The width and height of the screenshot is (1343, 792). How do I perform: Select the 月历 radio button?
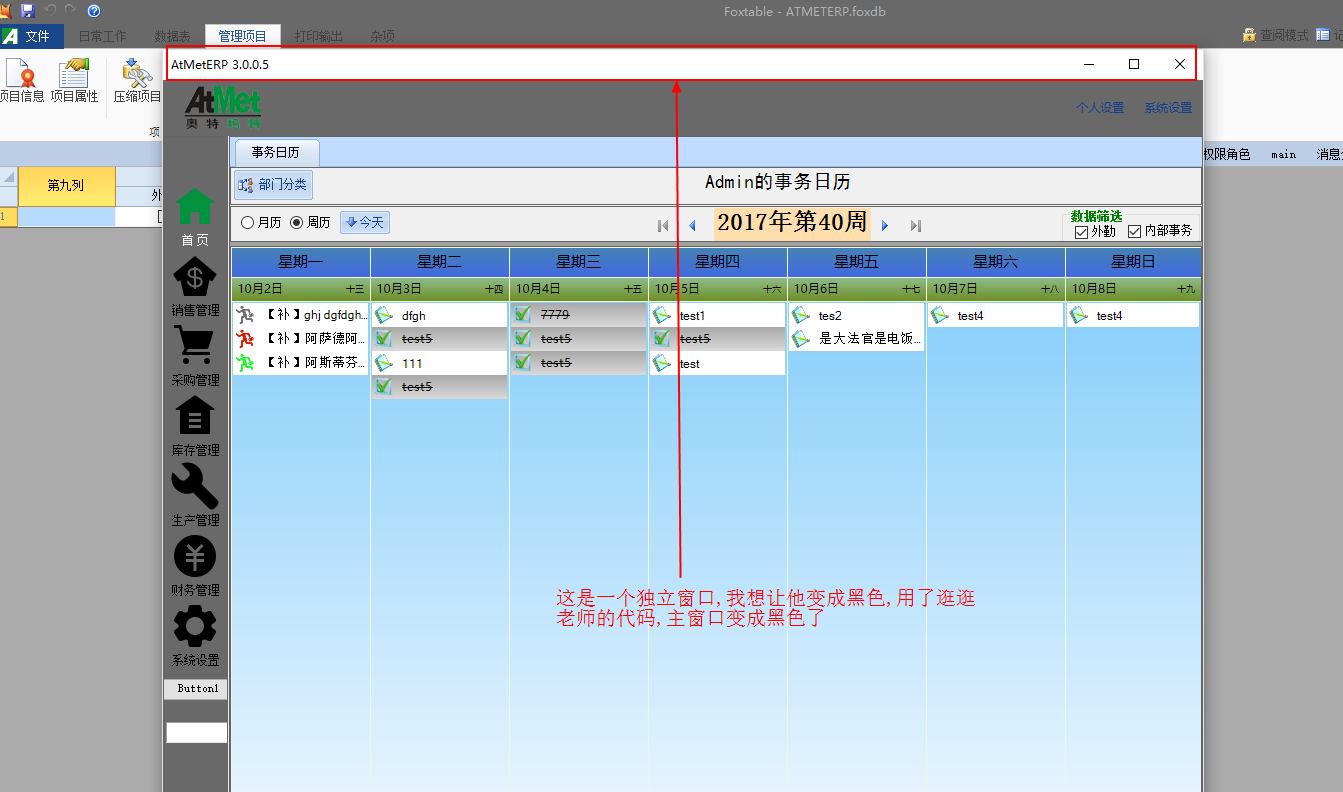(x=248, y=222)
